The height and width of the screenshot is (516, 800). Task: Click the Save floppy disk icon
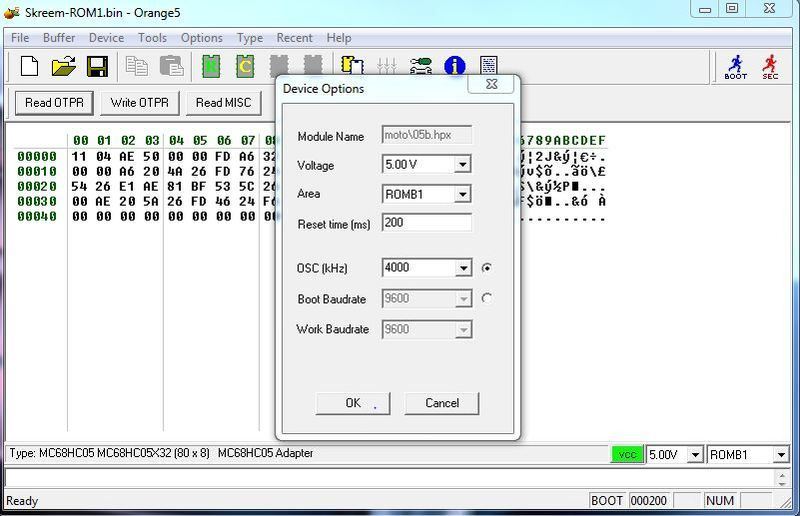pos(97,67)
